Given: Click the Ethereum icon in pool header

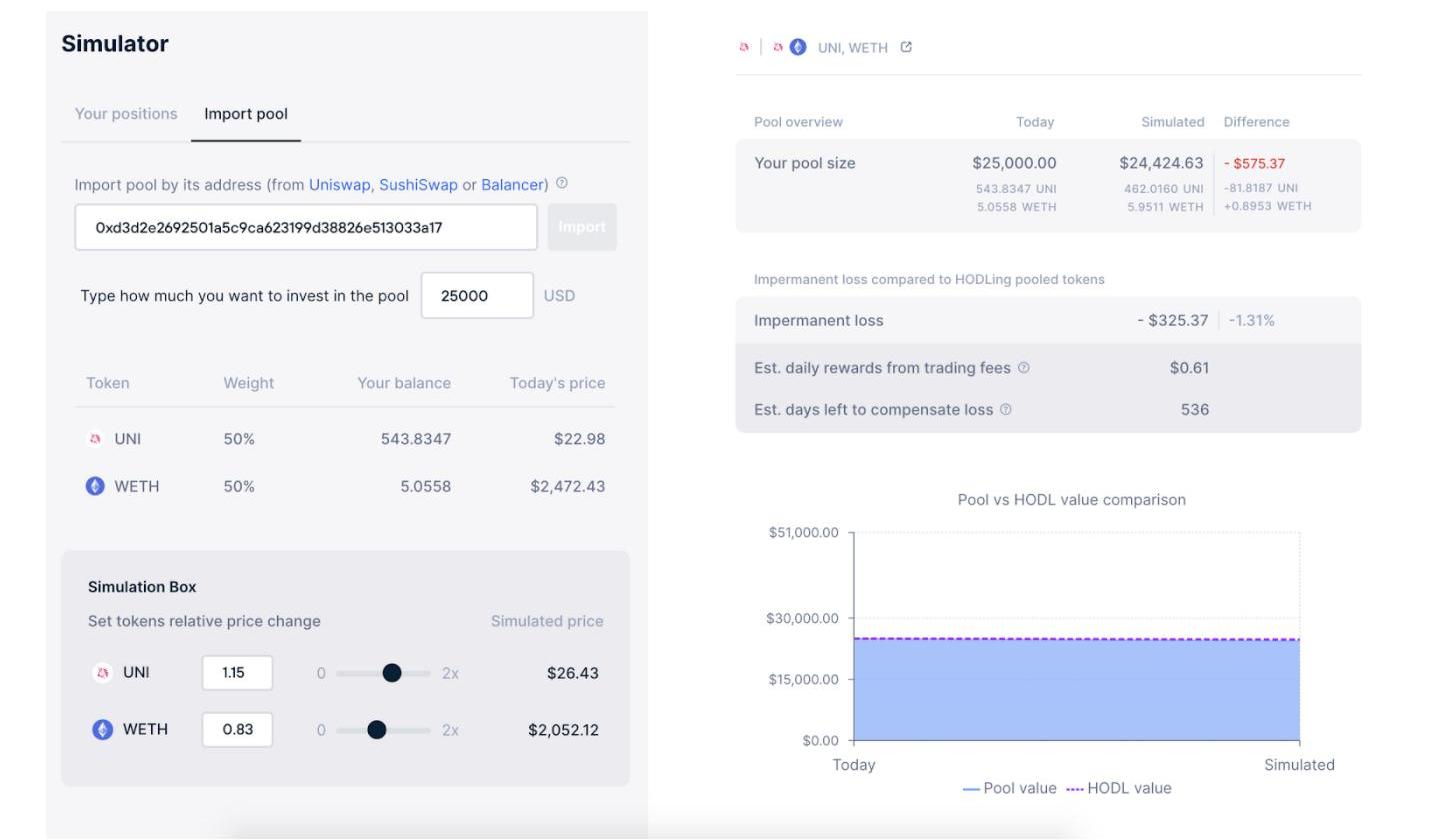Looking at the screenshot, I should click(x=798, y=47).
